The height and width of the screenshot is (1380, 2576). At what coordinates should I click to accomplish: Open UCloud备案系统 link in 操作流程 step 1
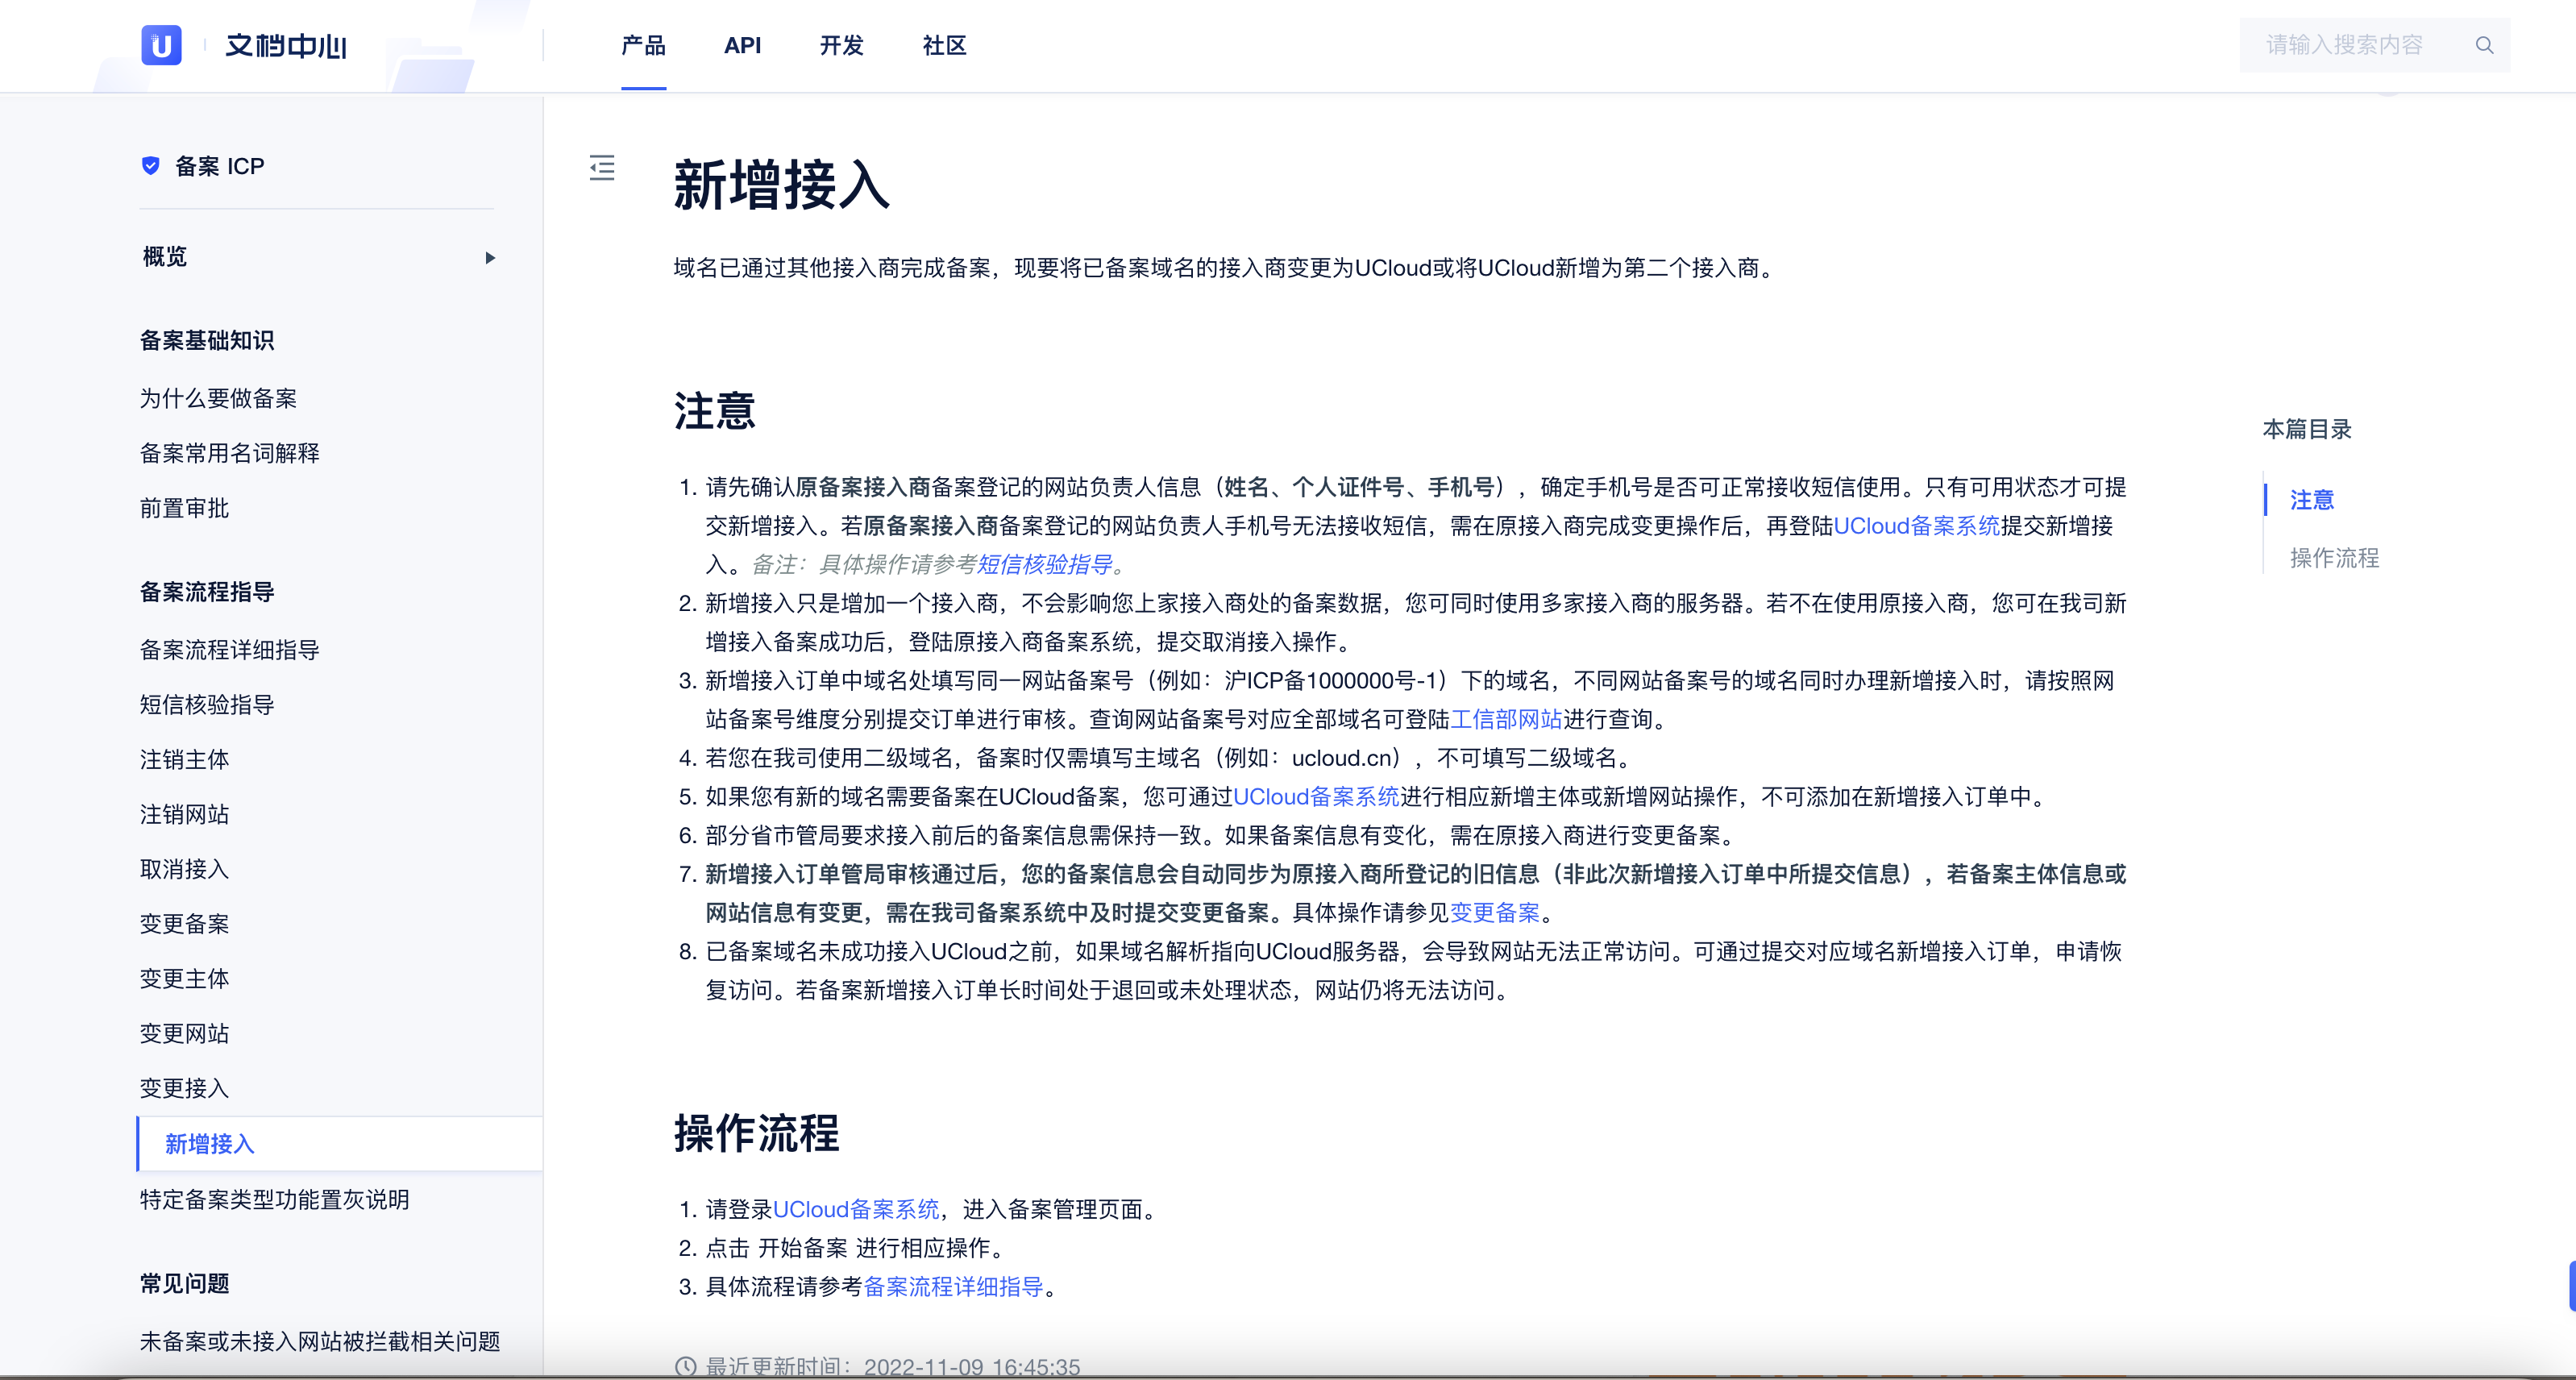coord(856,1210)
